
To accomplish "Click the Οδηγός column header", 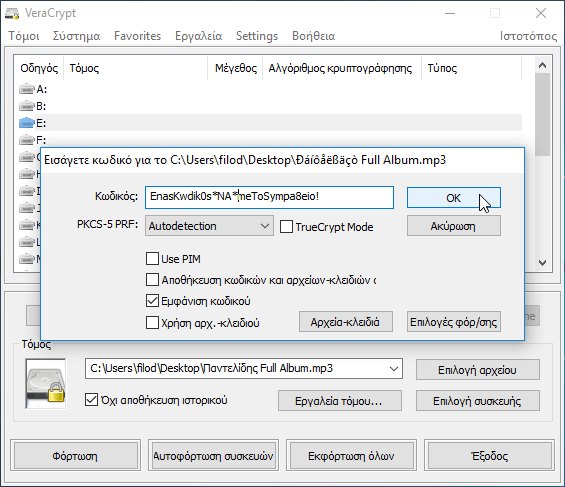I will pyautogui.click(x=39, y=68).
